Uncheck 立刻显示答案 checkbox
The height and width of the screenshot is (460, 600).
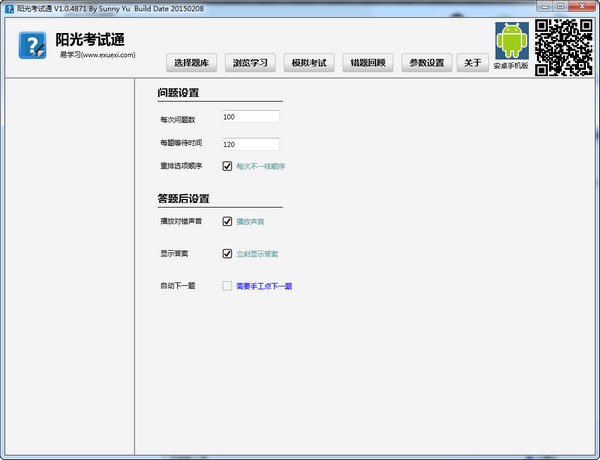(x=228, y=253)
